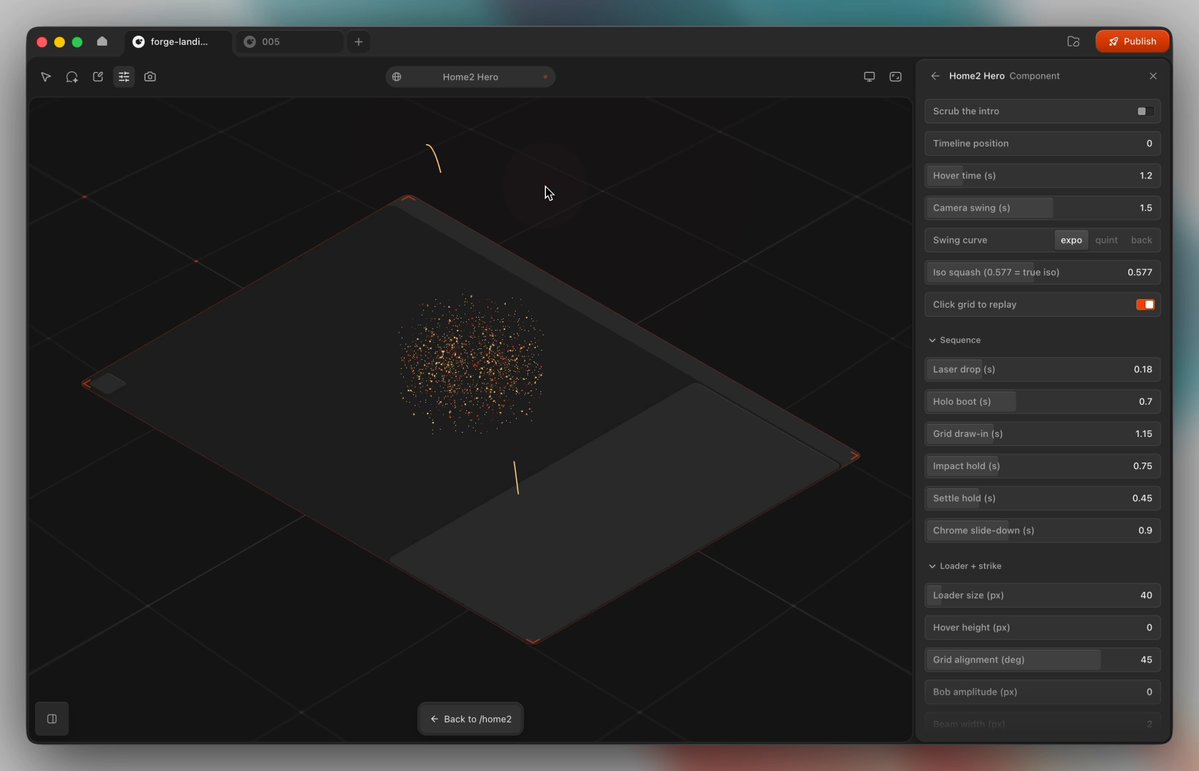The height and width of the screenshot is (771, 1199).
Task: Open a new tab with plus icon
Action: click(359, 41)
